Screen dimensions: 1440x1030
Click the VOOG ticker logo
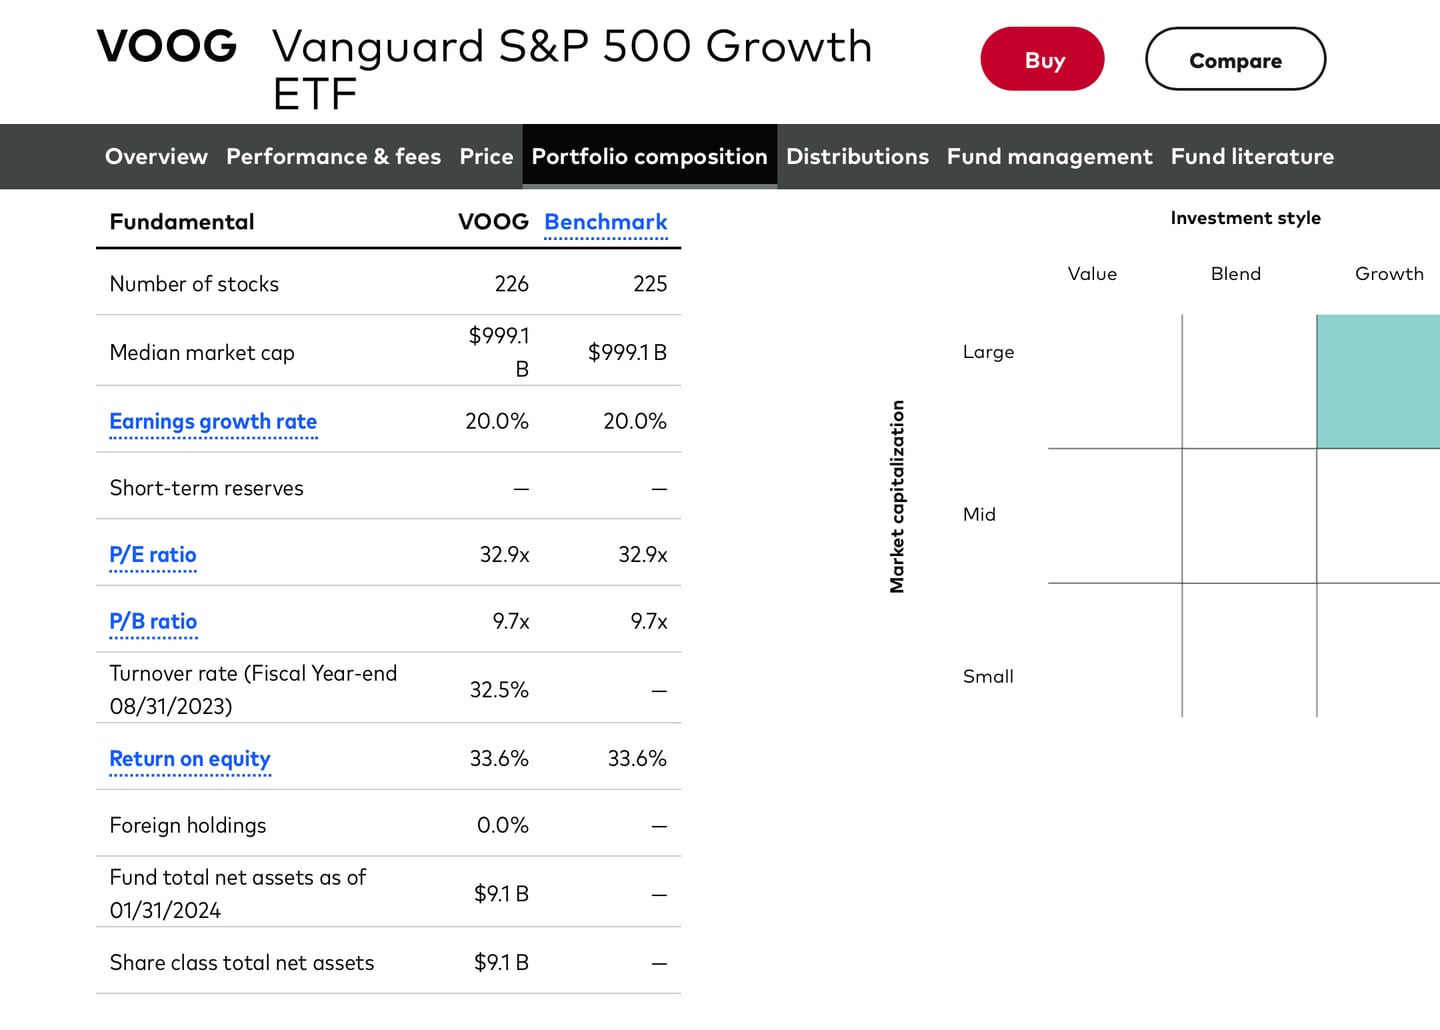166,46
